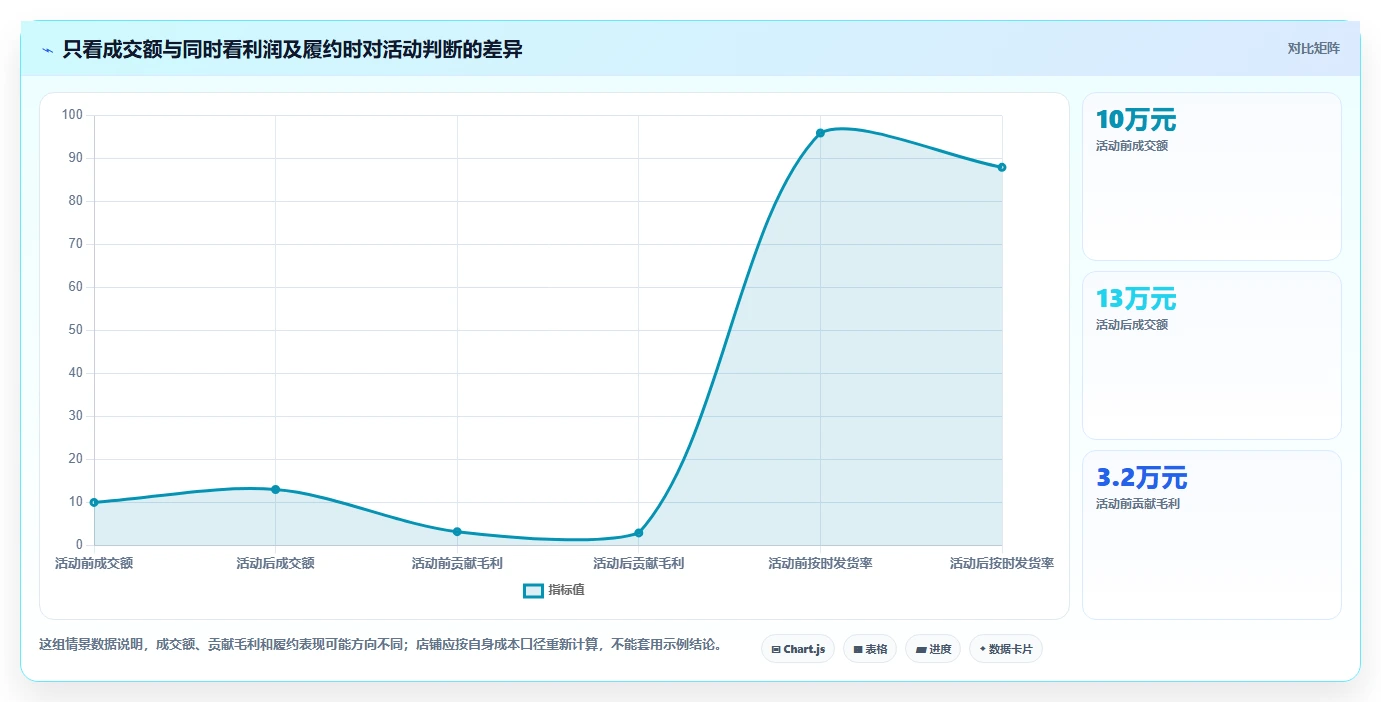Open the 3.2万元 活动前贡献毛利 card
The image size is (1381, 702).
1211,534
